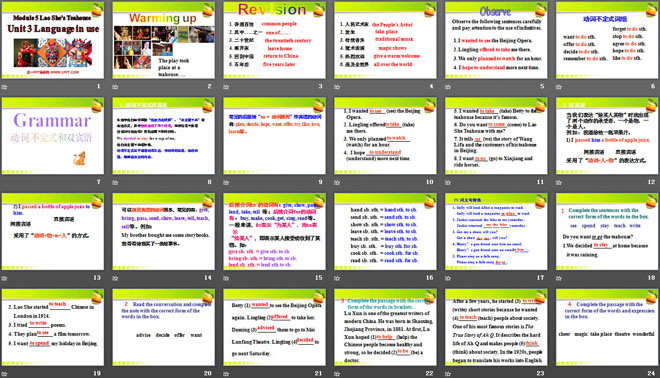This screenshot has width=660, height=378.
Task: Select slide 21 about Betty and Beijing Opera
Action: pyautogui.click(x=274, y=327)
